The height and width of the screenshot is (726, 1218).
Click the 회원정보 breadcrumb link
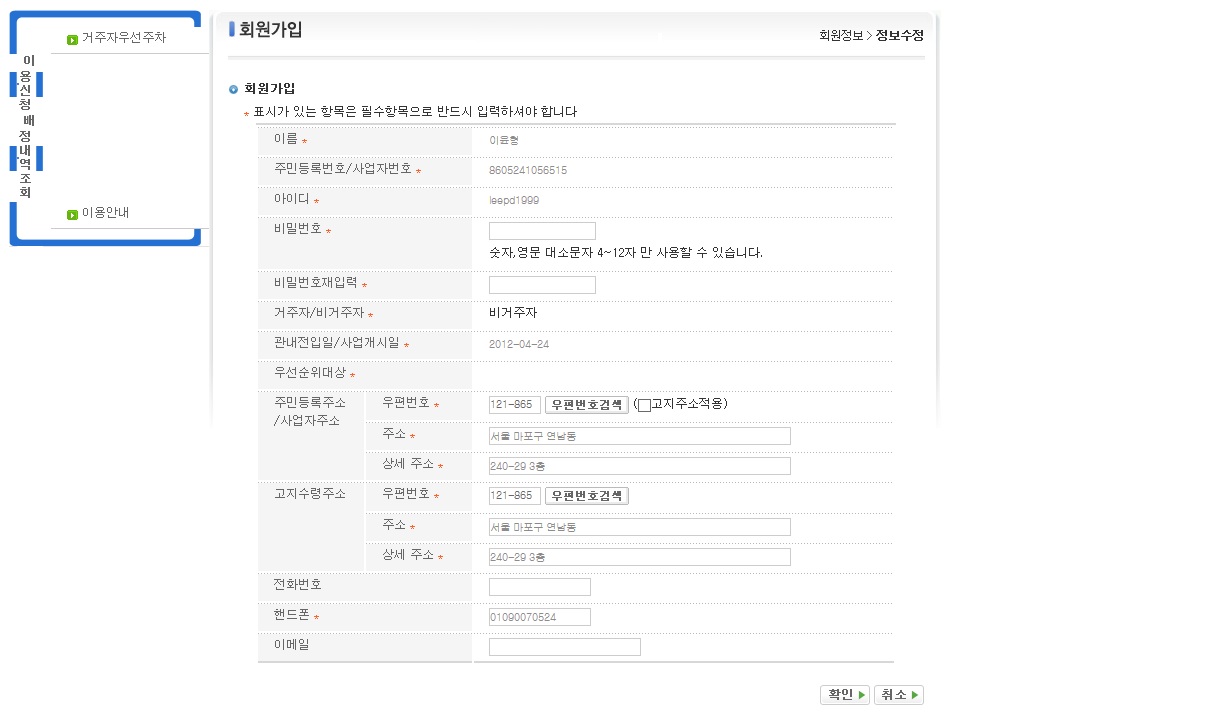tap(840, 36)
